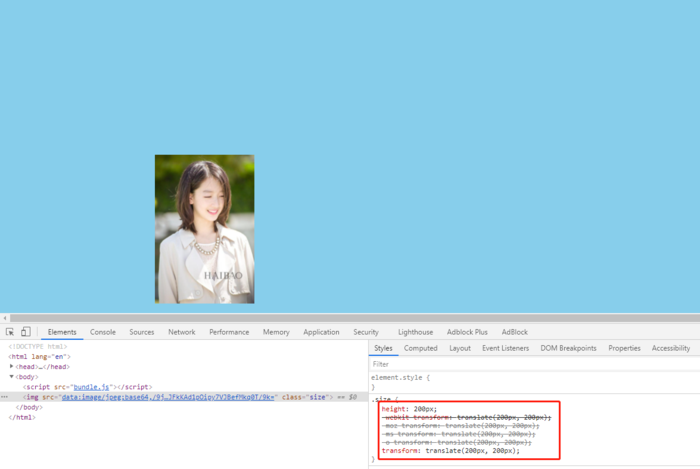Focus the styles Filter input field

(x=534, y=364)
